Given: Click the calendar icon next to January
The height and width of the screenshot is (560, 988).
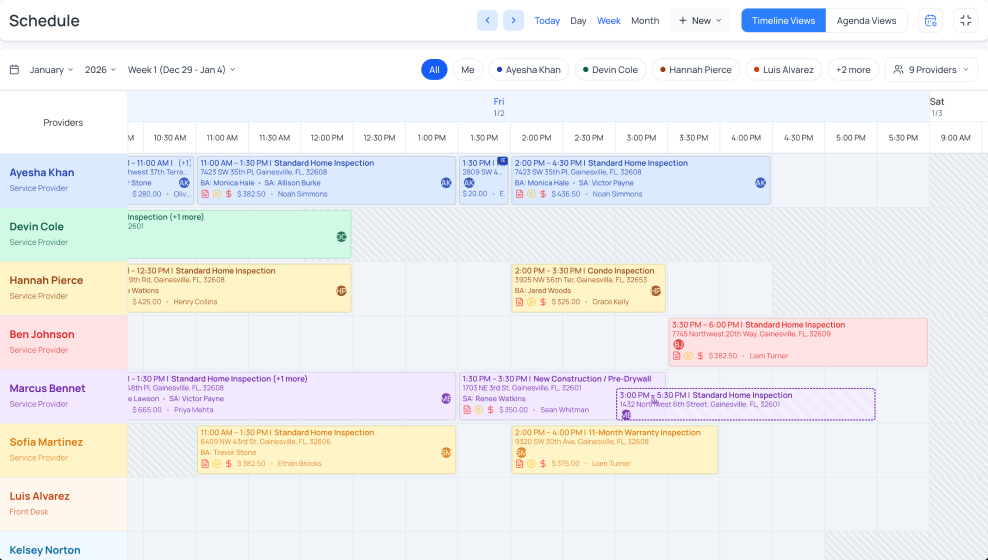Looking at the screenshot, I should tap(14, 70).
